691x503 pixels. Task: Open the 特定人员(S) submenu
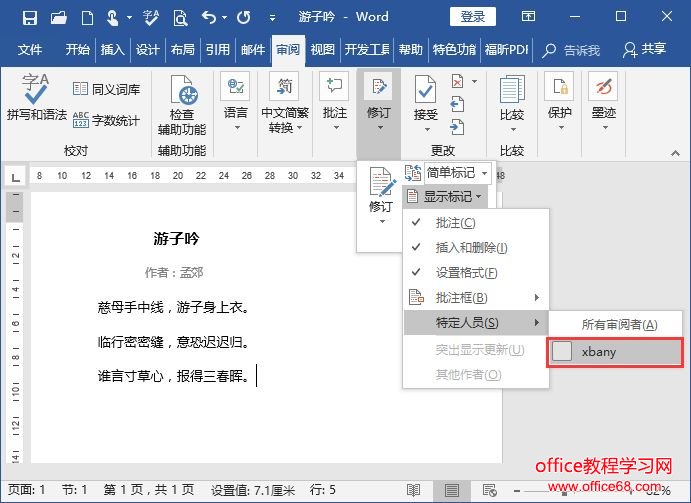(x=476, y=322)
